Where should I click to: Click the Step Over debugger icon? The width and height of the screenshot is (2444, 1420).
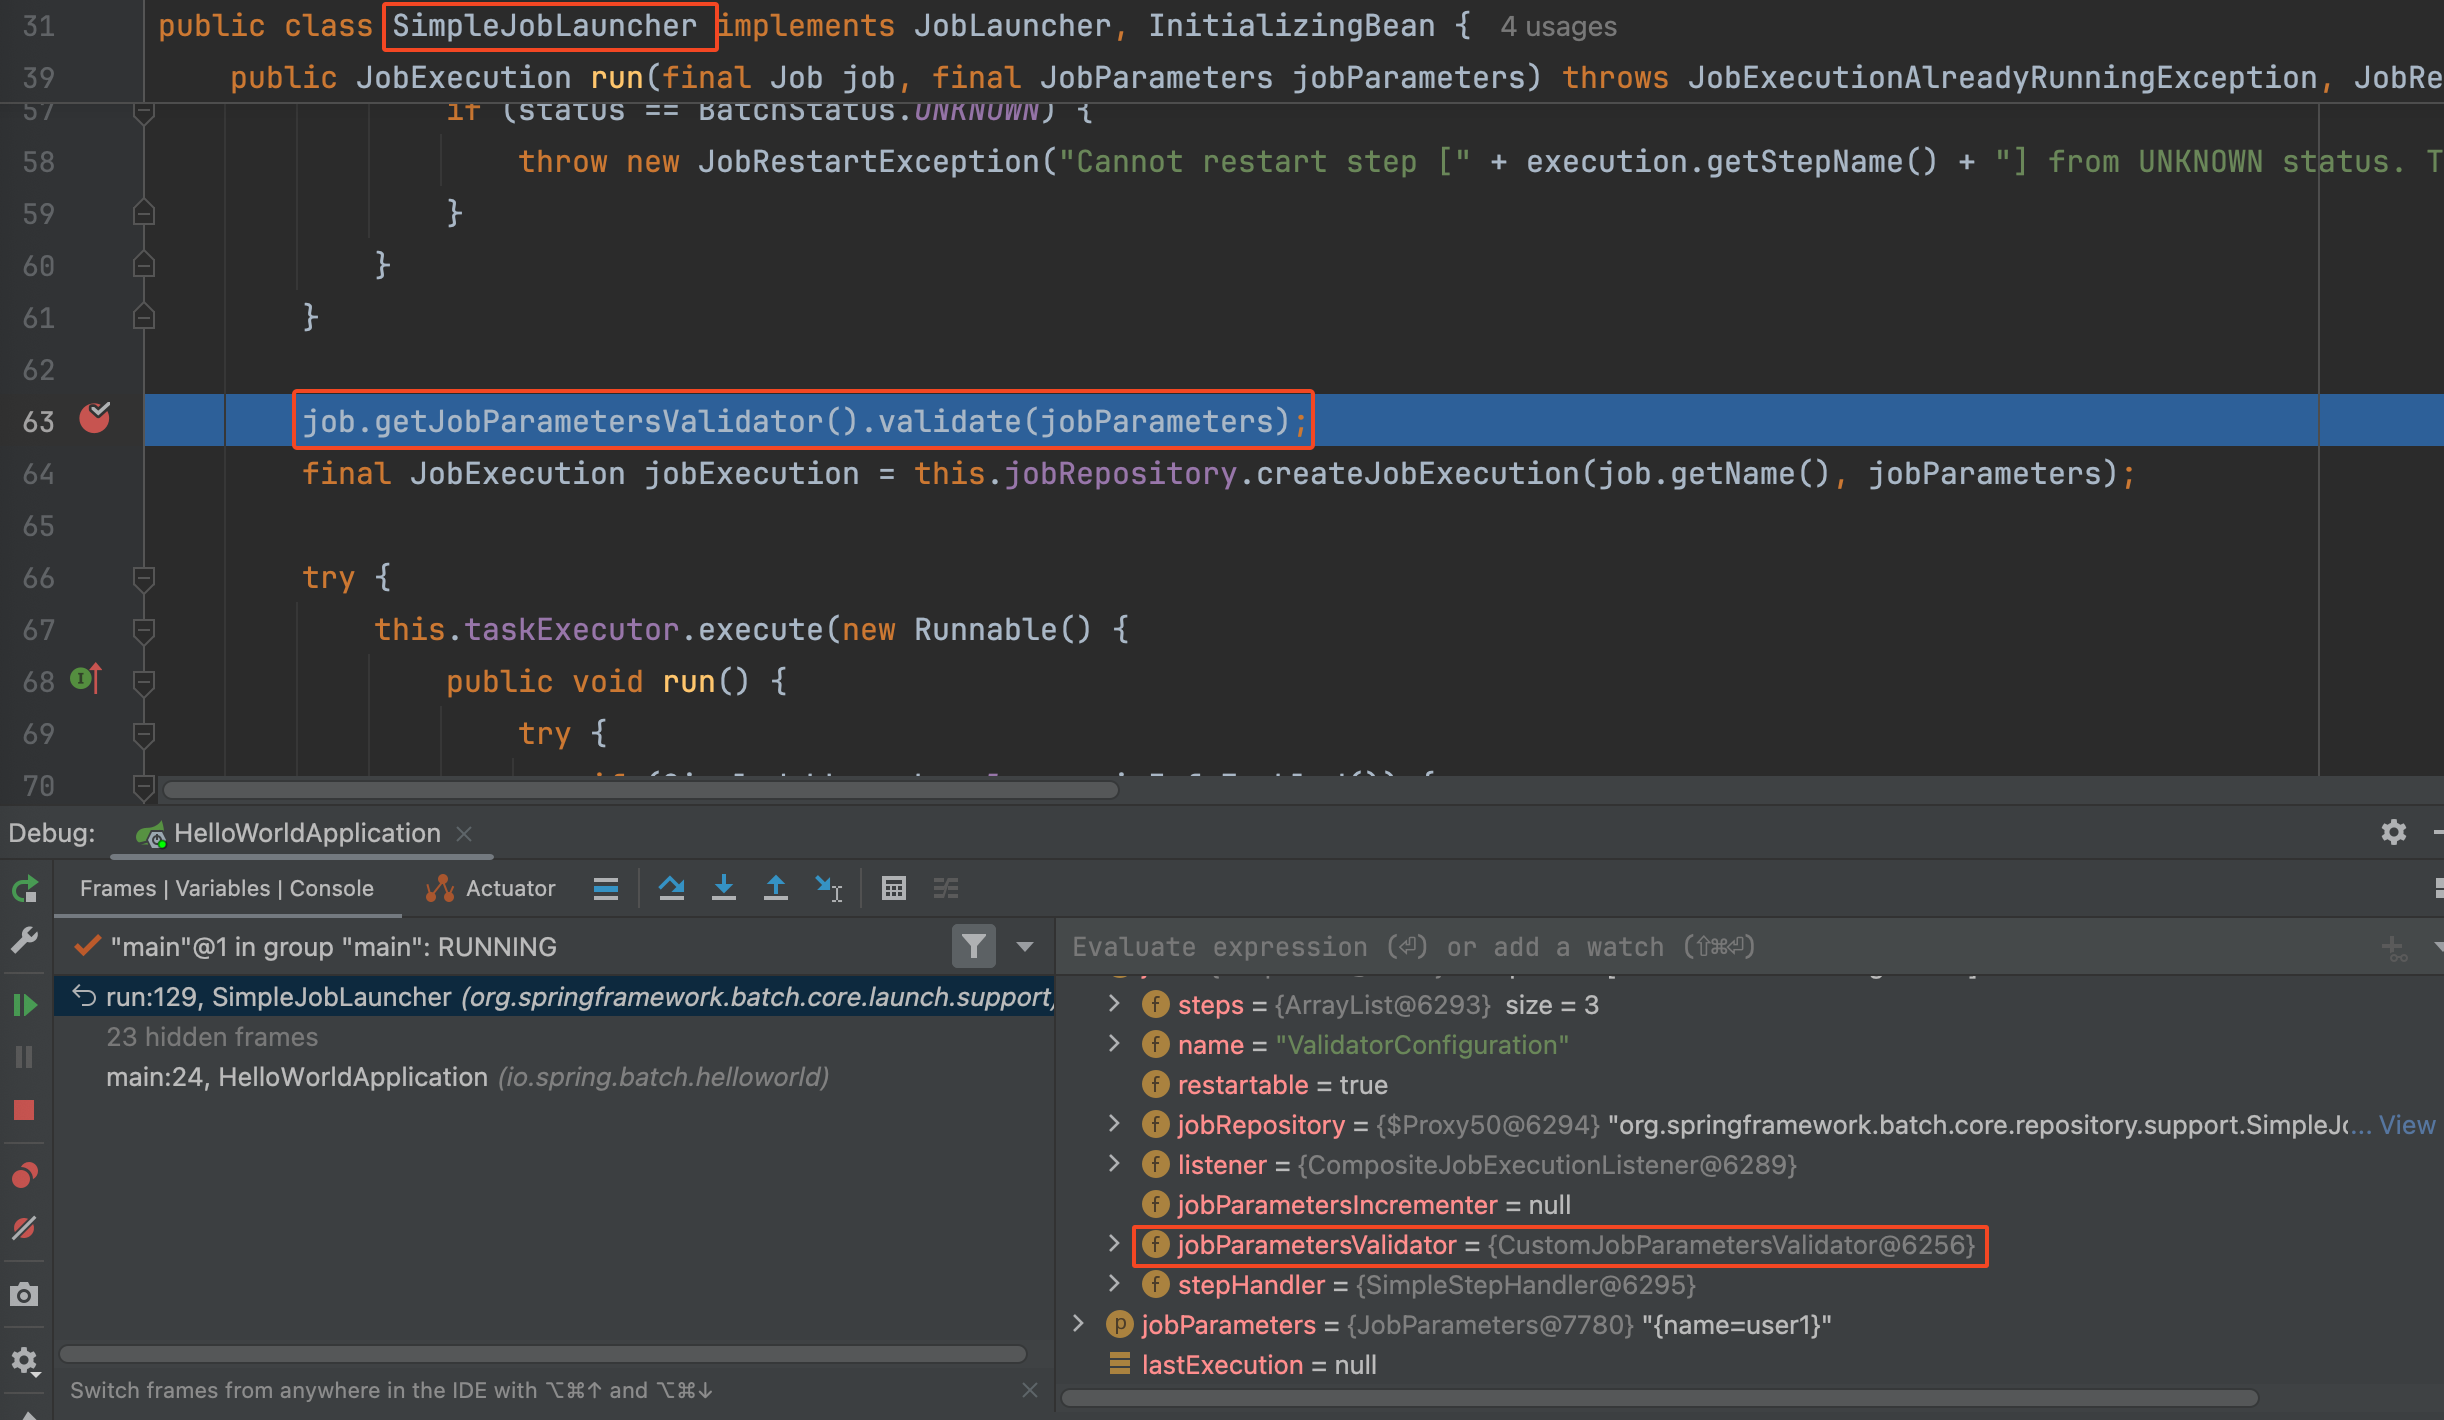pyautogui.click(x=671, y=888)
